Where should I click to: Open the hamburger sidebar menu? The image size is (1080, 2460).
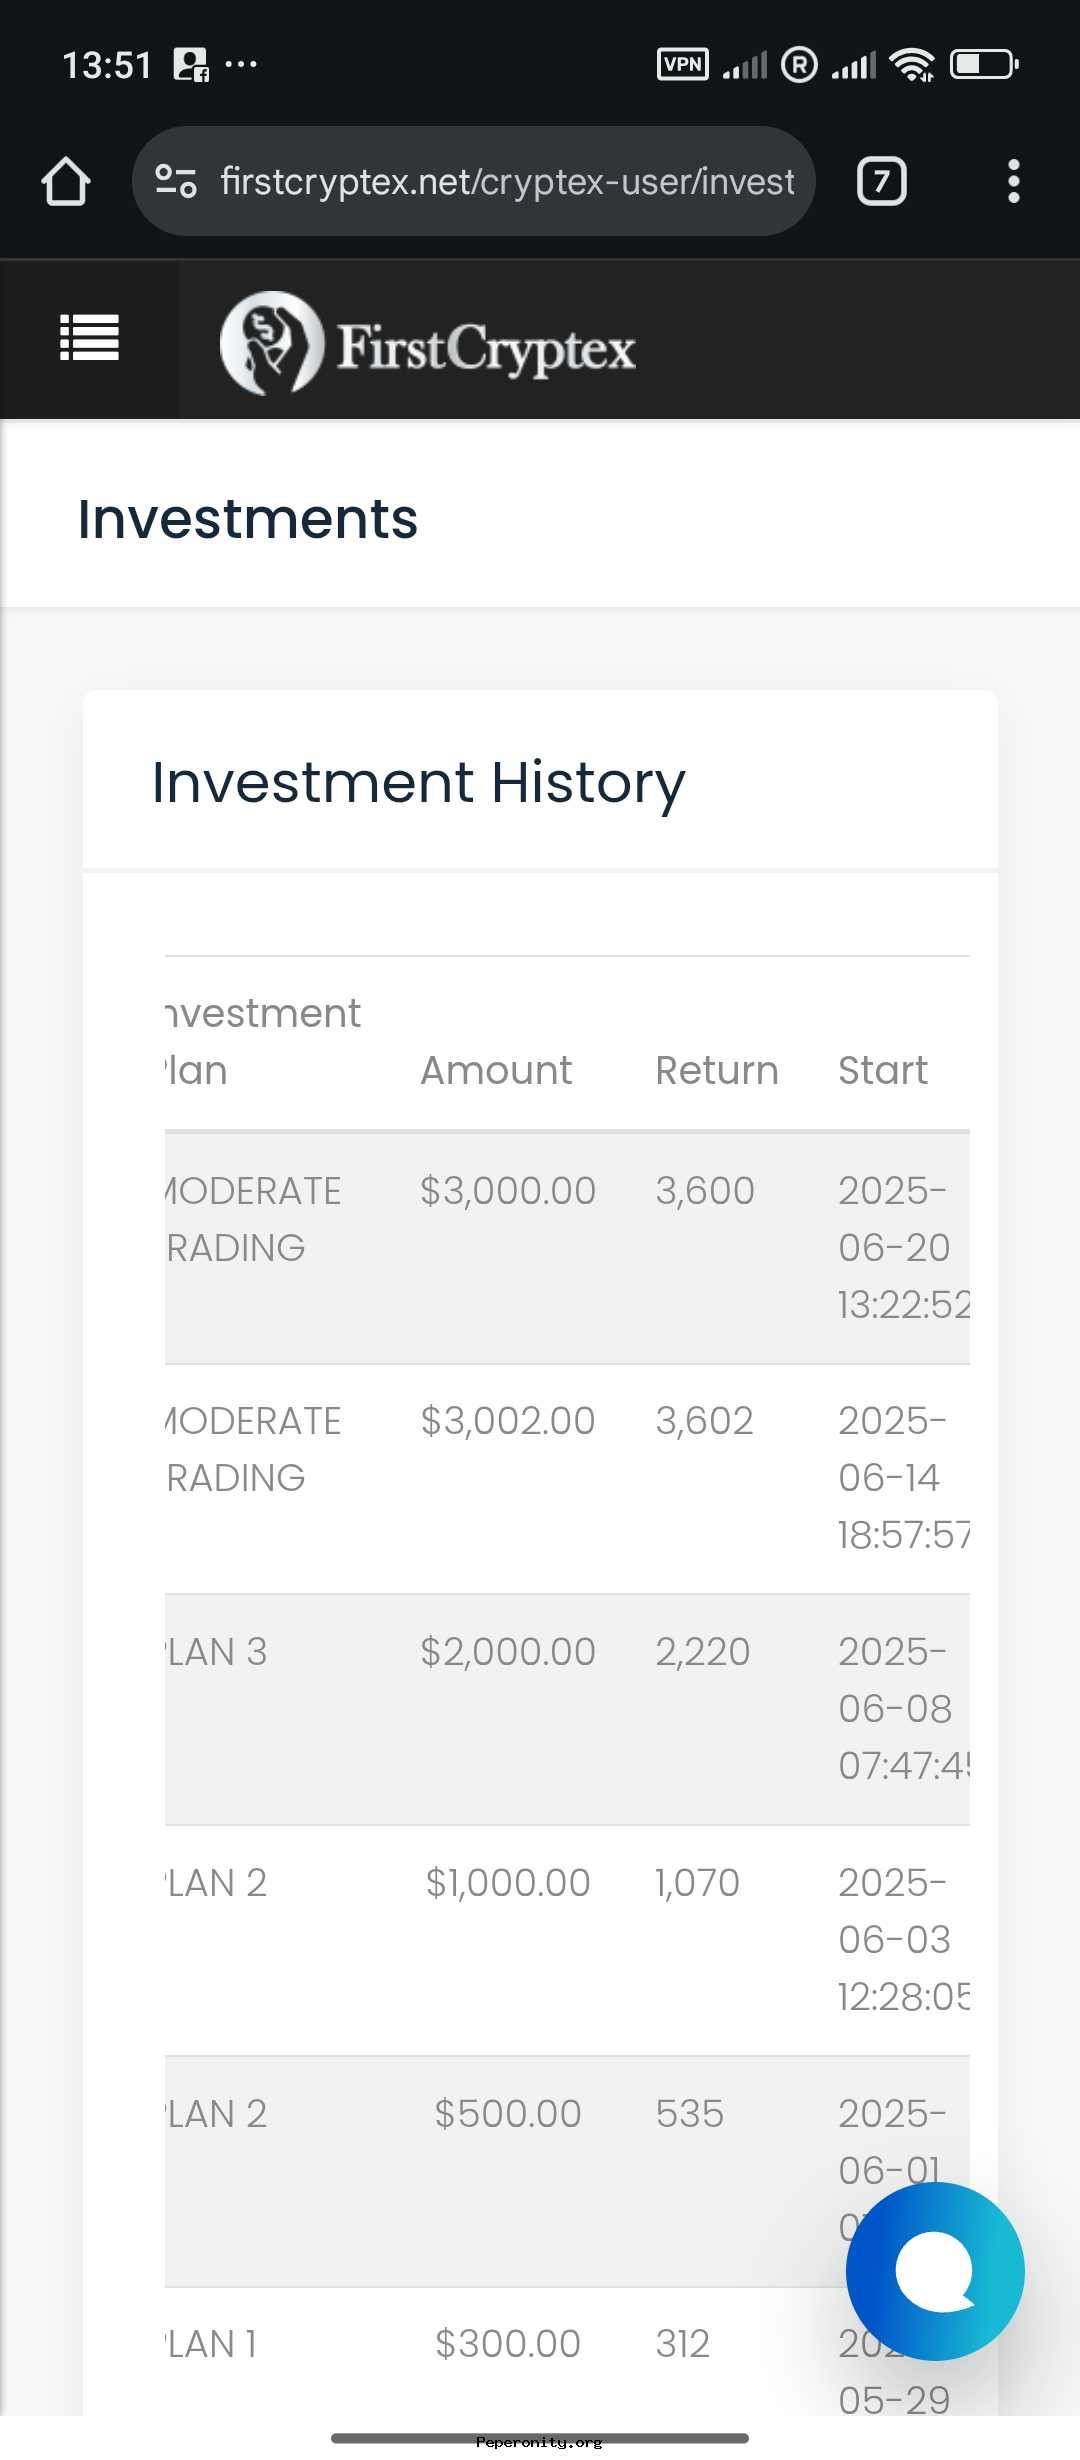pos(89,338)
